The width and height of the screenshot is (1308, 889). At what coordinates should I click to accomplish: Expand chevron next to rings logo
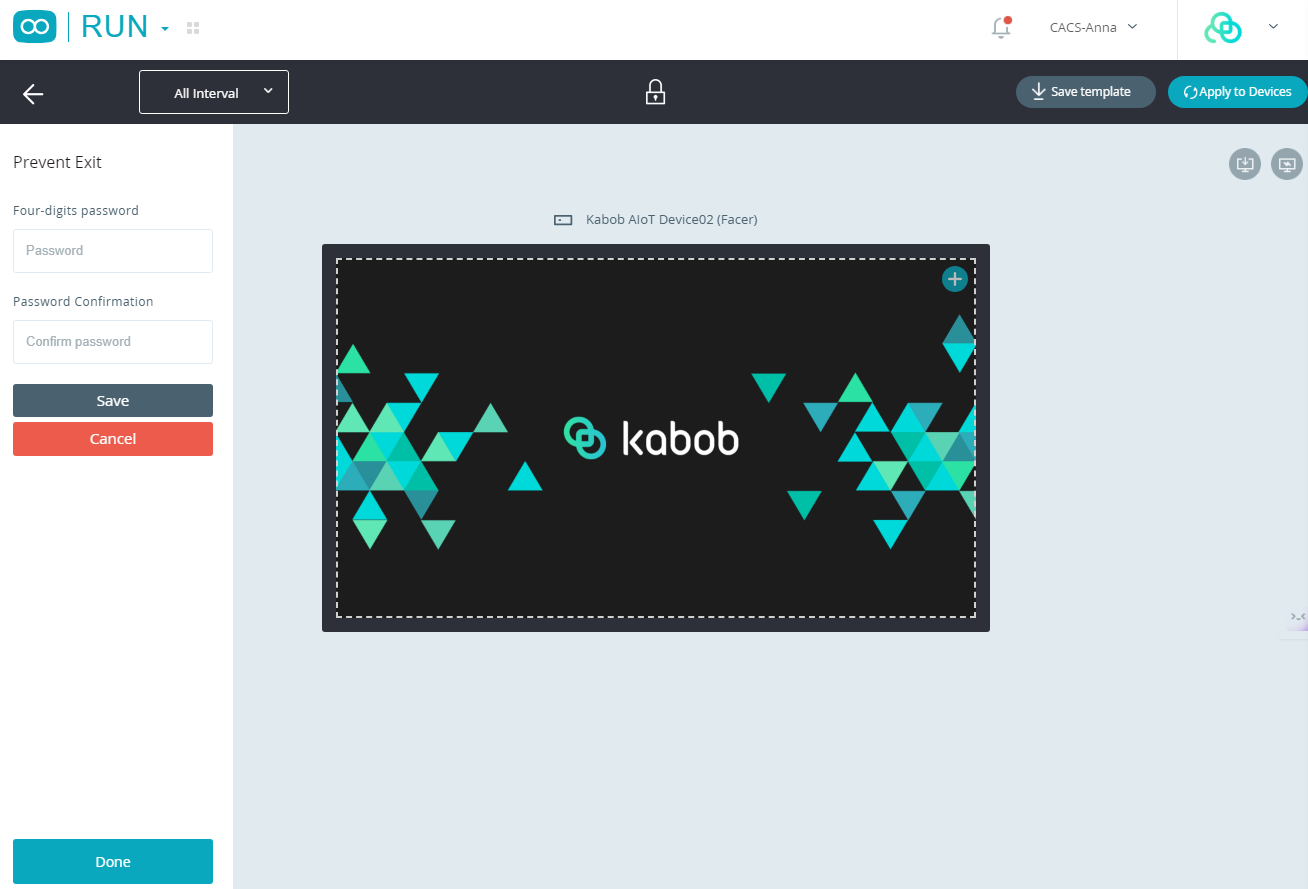coord(1273,27)
